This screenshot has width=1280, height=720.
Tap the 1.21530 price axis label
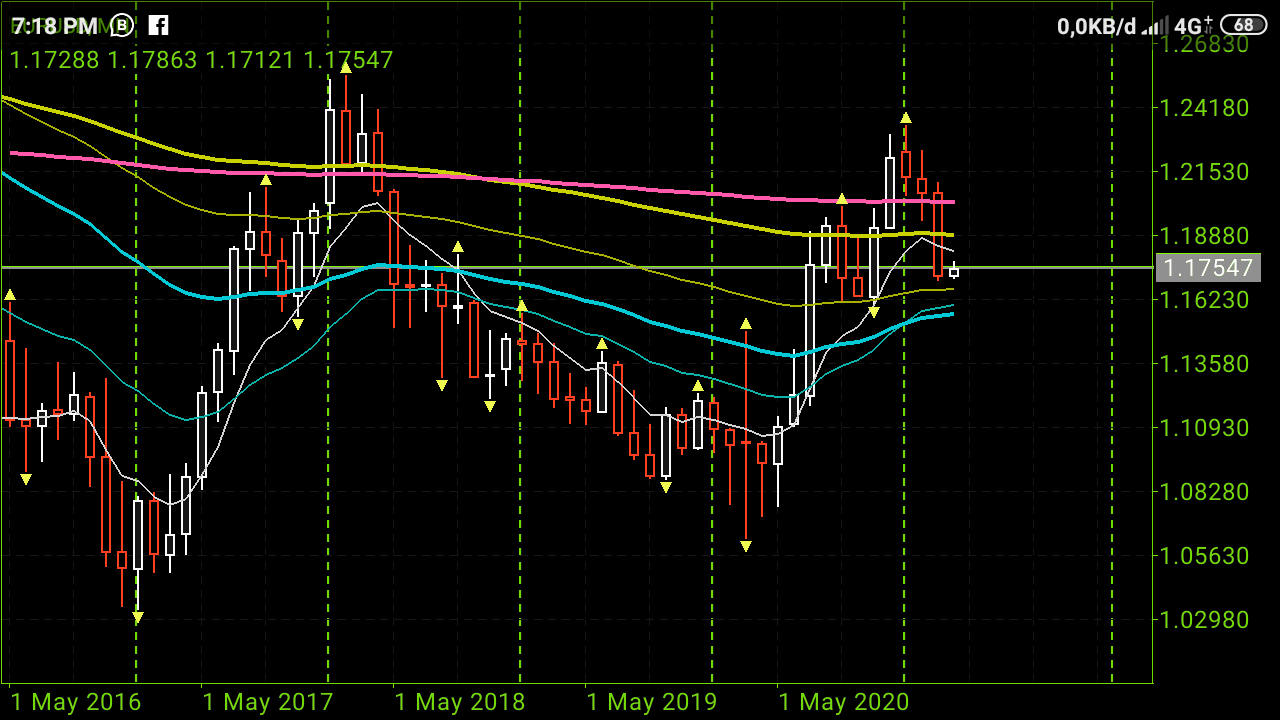coord(1205,172)
